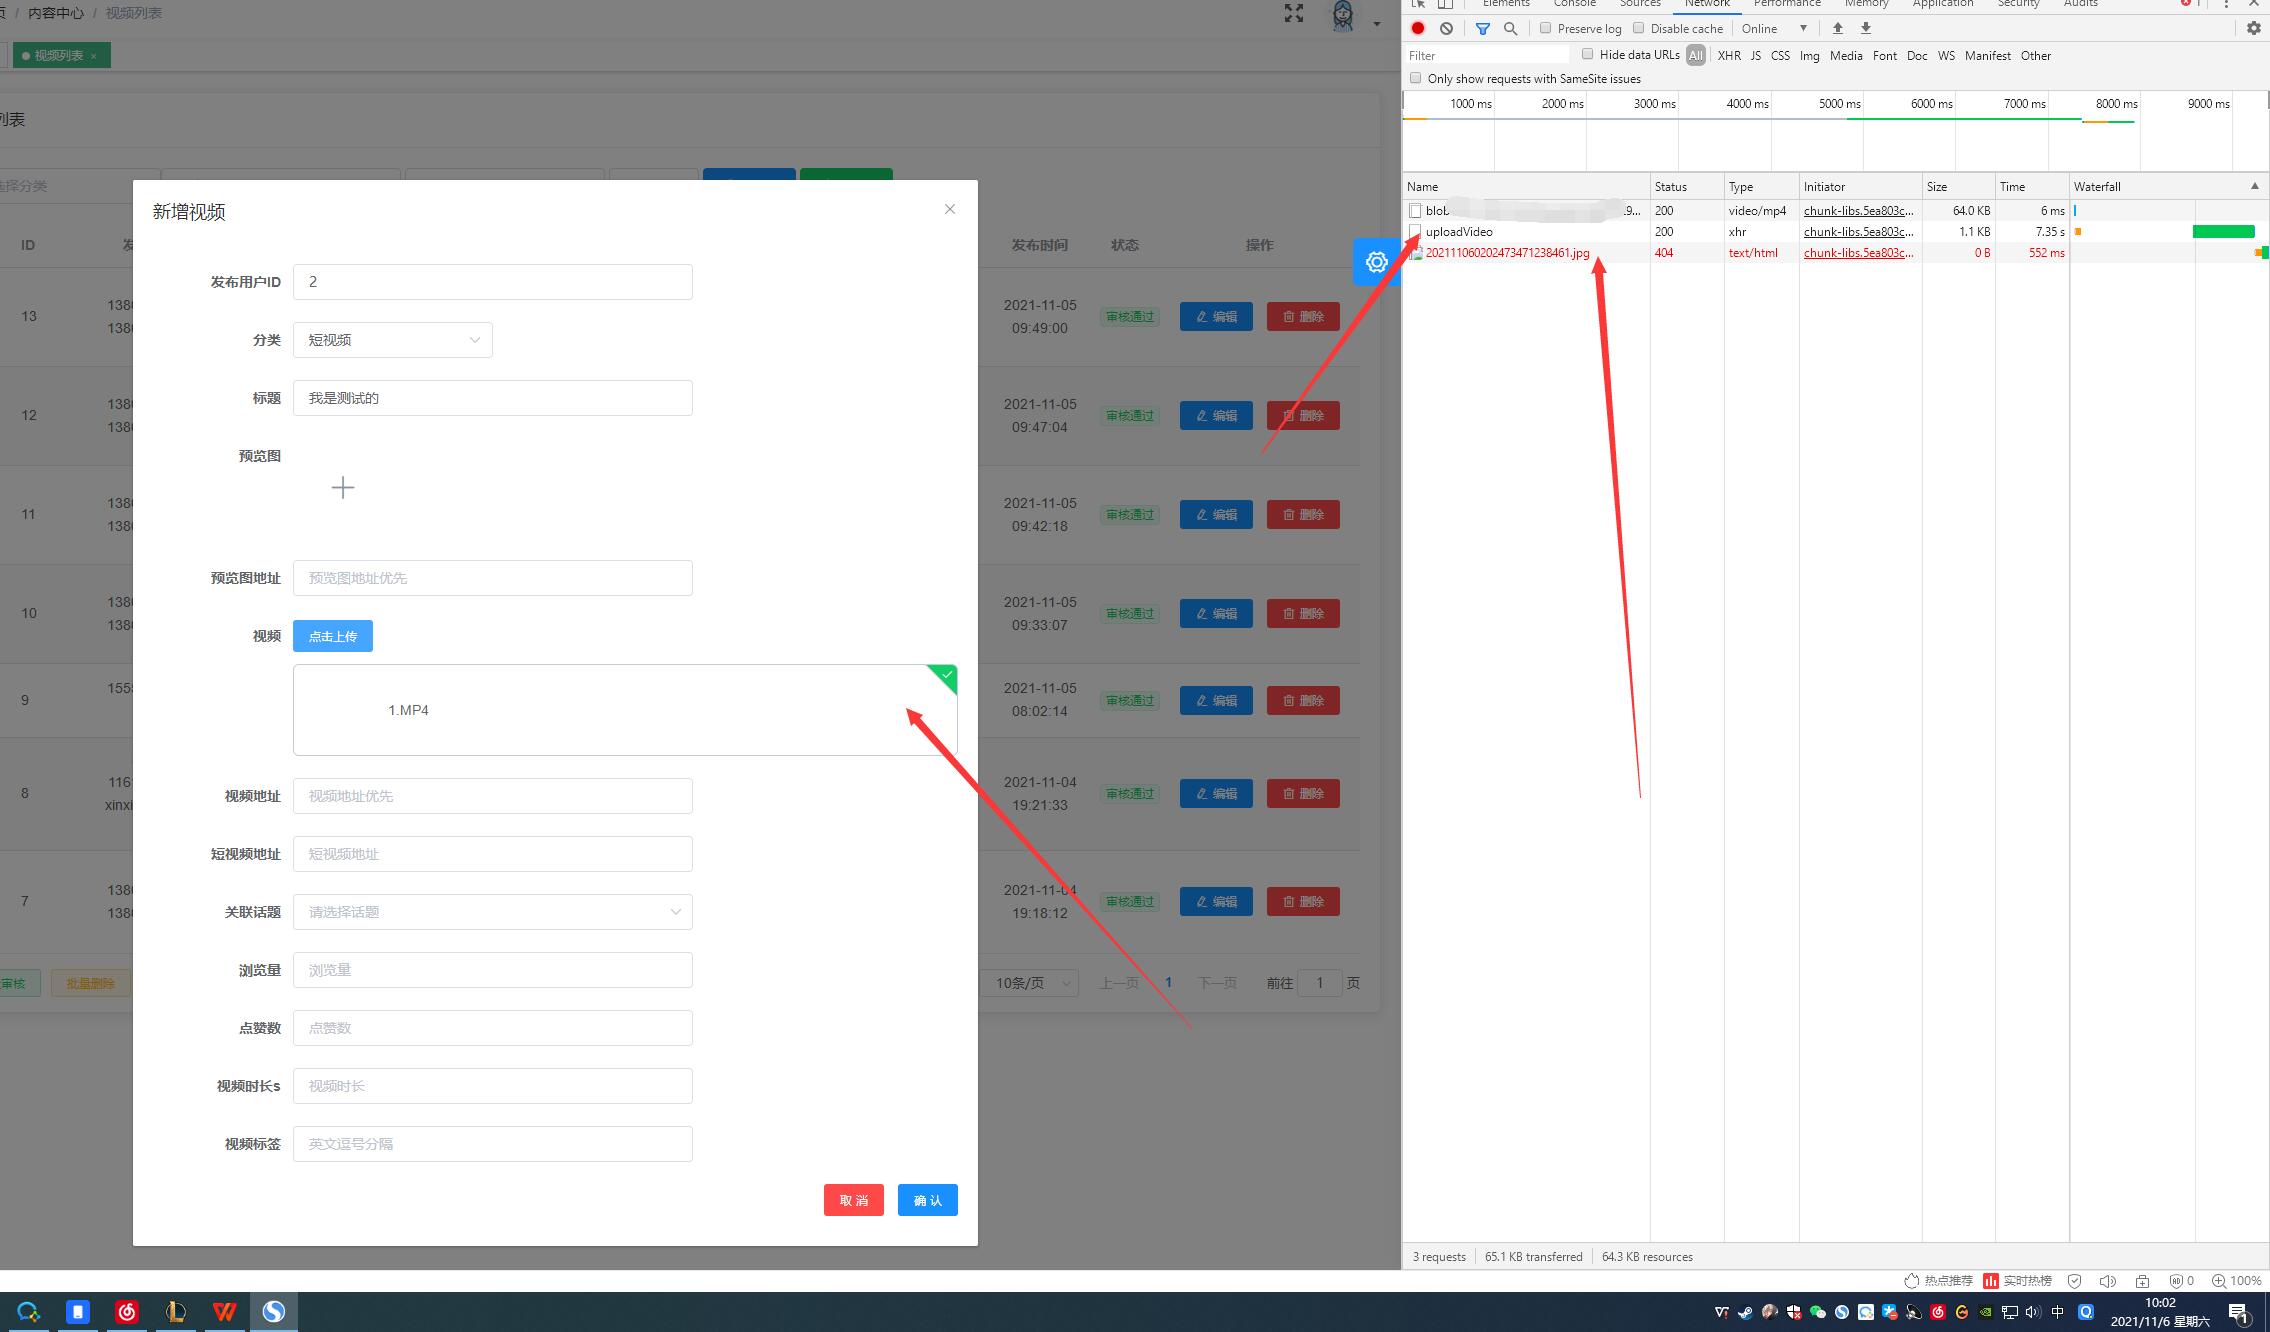Expand the 关联话题 topic selector
2270x1332 pixels.
click(492, 912)
